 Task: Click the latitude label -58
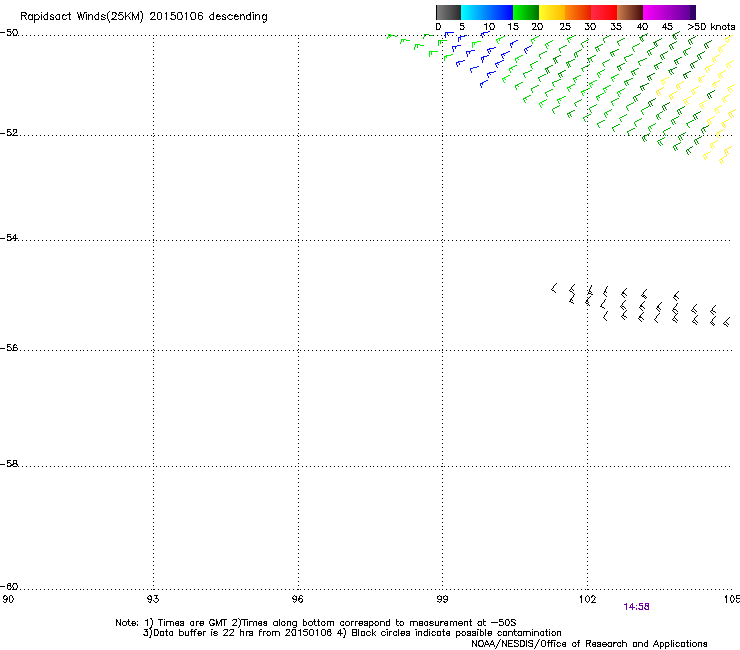coord(9,464)
